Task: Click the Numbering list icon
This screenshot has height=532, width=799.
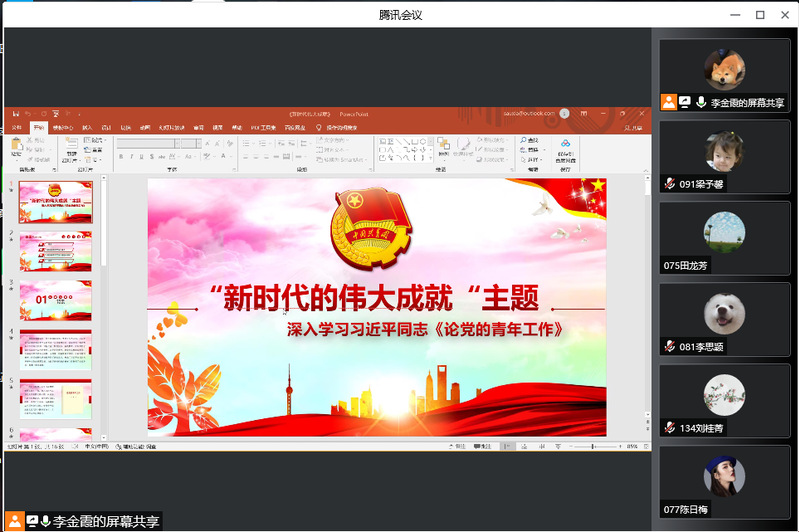Action: [x=263, y=144]
